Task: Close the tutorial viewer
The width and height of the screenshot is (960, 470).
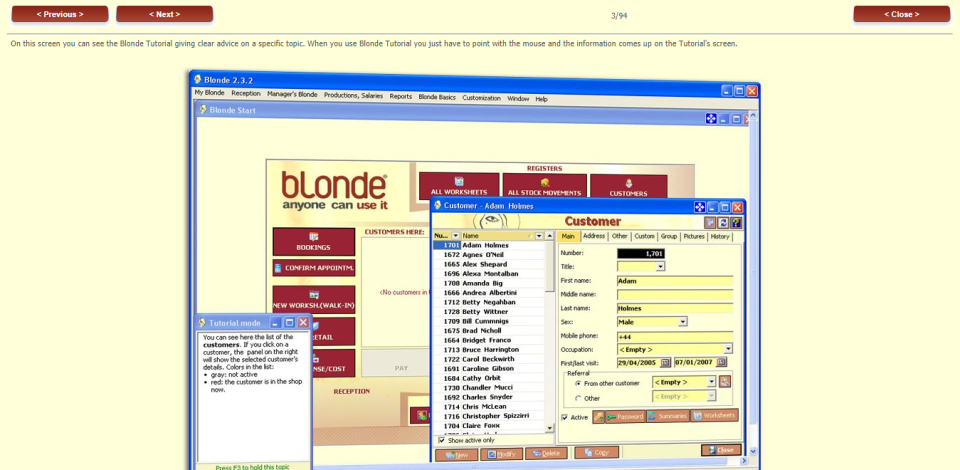Action: click(902, 14)
